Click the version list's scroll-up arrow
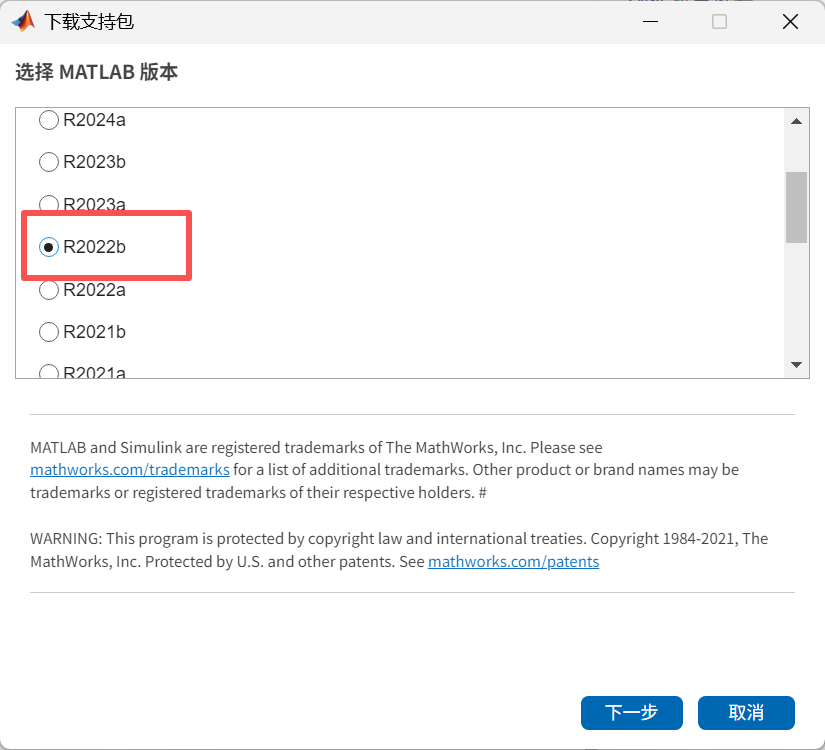 [x=796, y=122]
